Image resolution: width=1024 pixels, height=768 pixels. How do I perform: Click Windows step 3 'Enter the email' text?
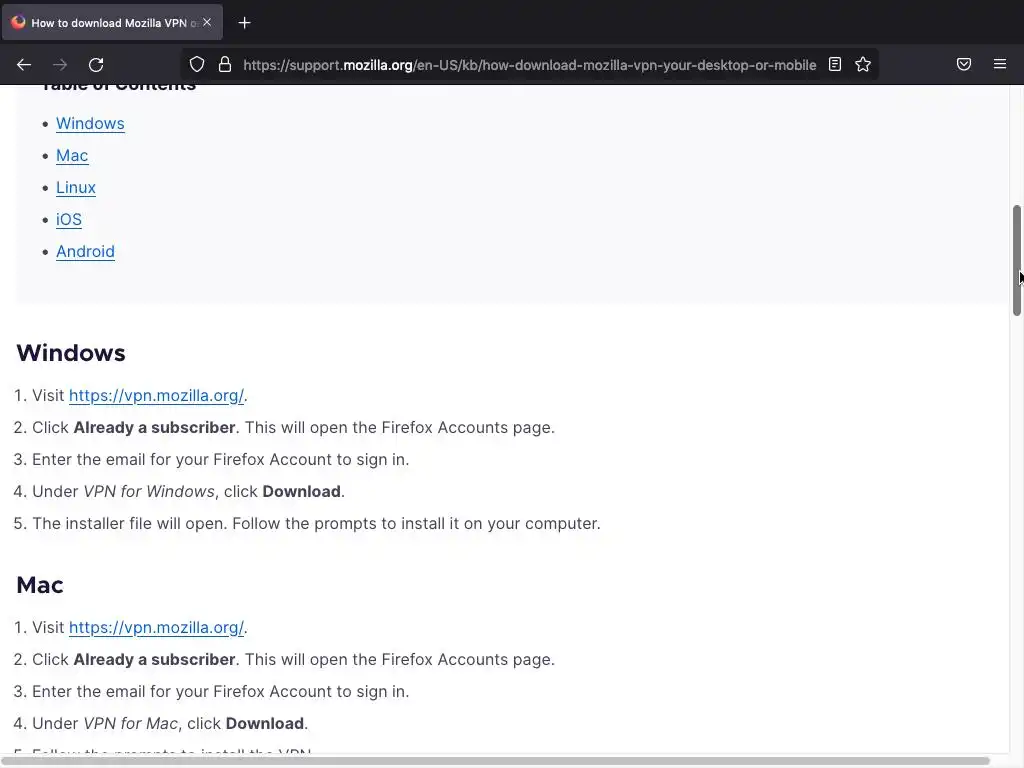(x=221, y=460)
